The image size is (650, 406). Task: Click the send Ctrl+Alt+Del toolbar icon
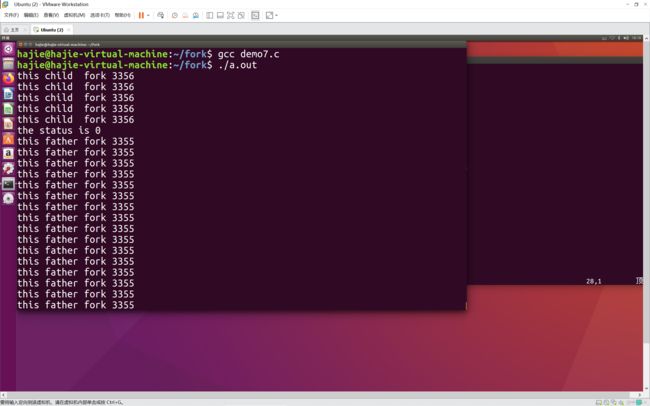point(160,15)
